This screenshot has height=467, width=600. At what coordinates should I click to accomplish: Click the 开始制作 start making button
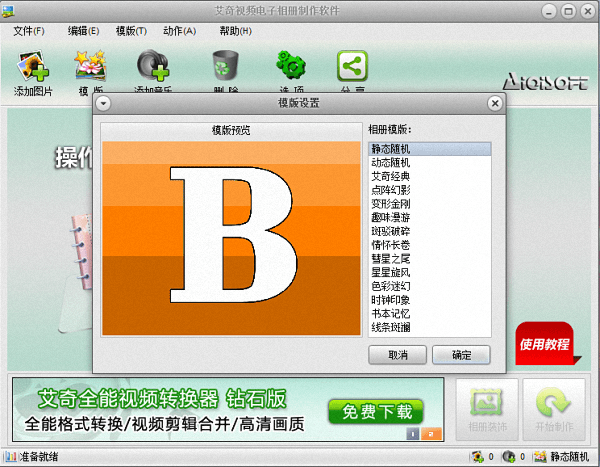point(554,410)
